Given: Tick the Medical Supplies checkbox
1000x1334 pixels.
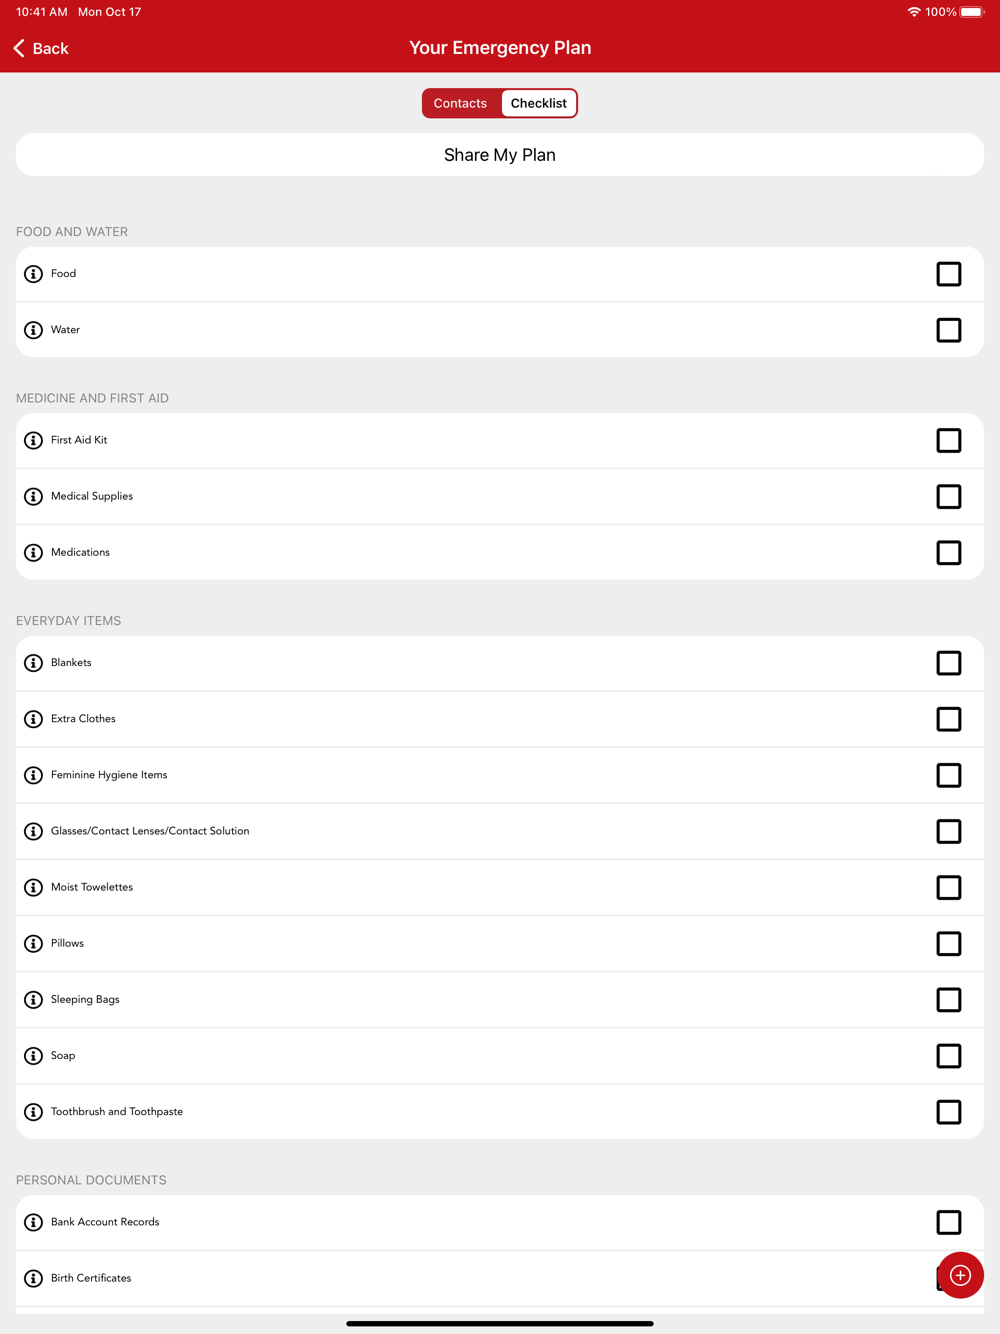Looking at the screenshot, I should tap(949, 497).
